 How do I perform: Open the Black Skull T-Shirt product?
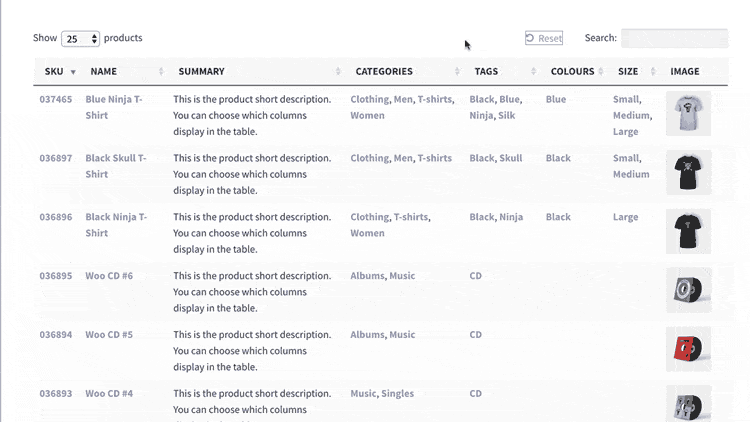tap(116, 166)
